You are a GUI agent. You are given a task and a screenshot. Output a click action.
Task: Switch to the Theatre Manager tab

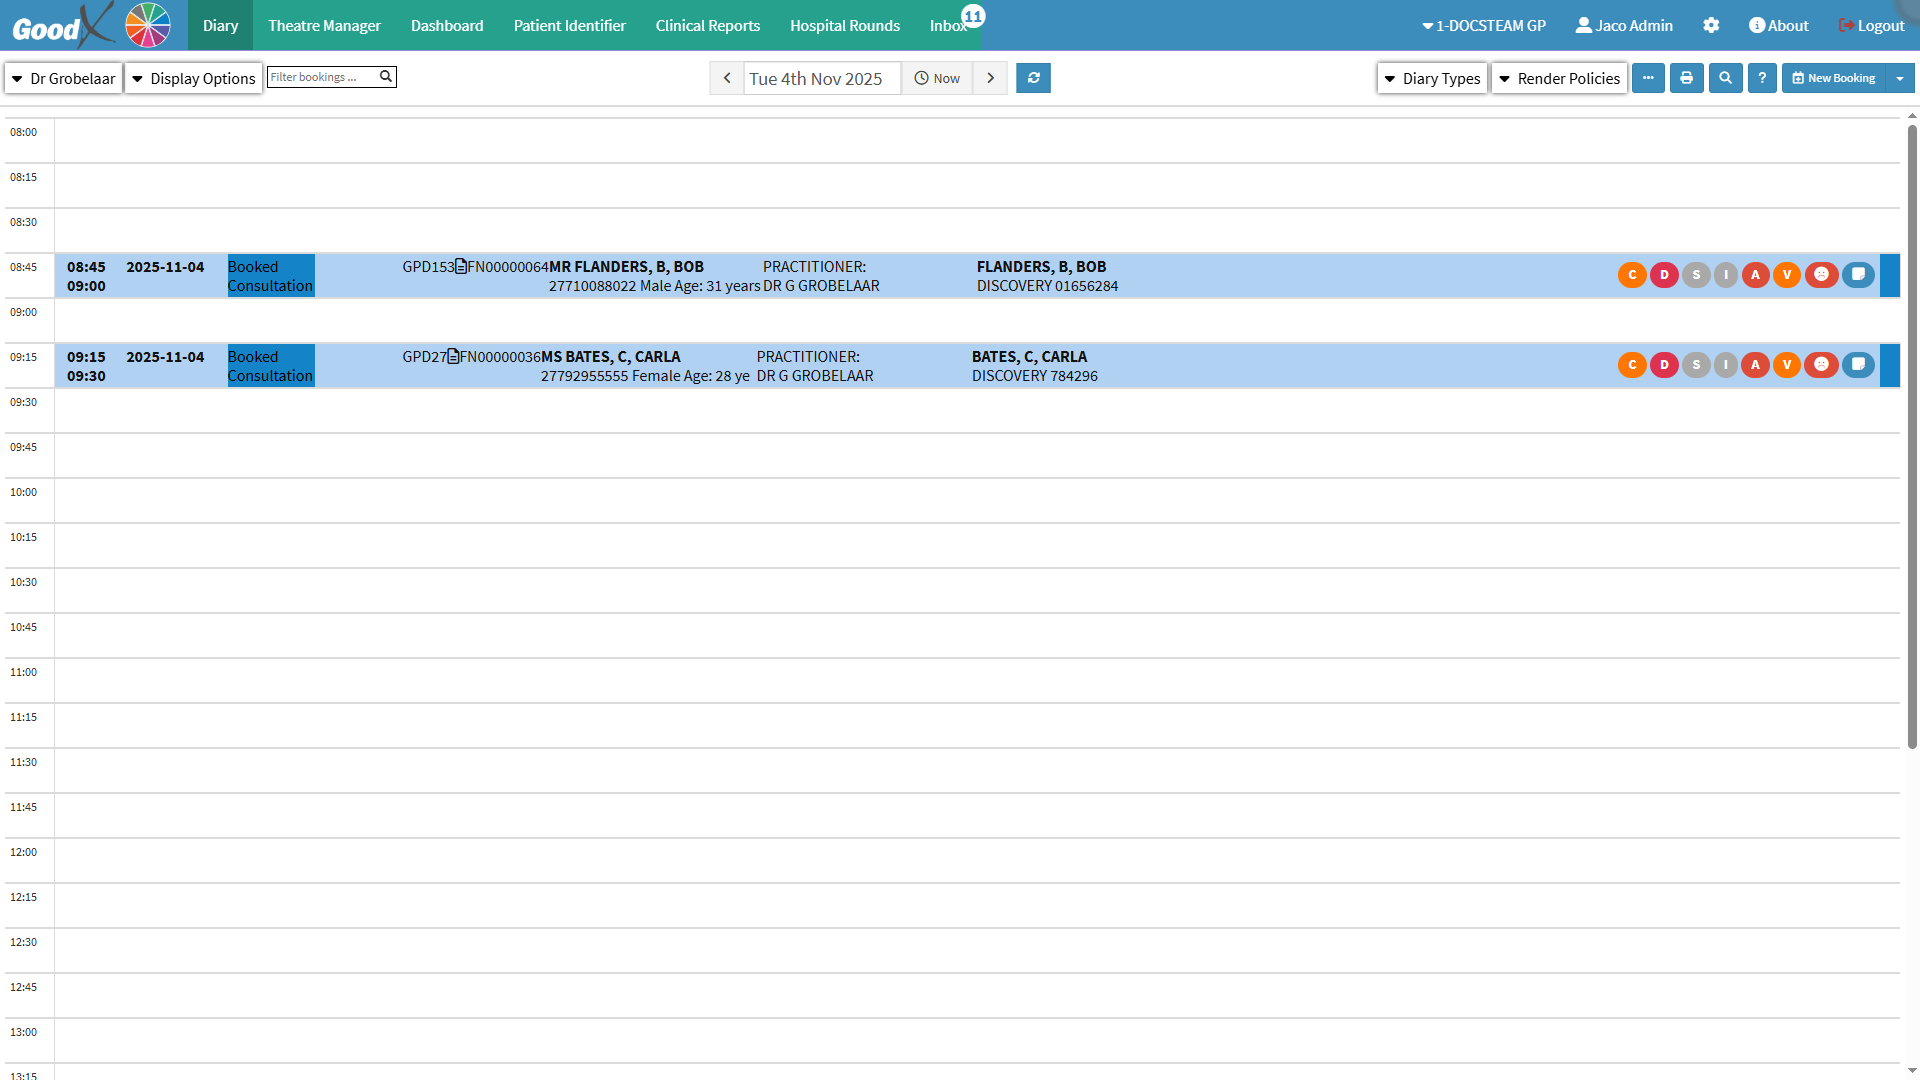324,26
